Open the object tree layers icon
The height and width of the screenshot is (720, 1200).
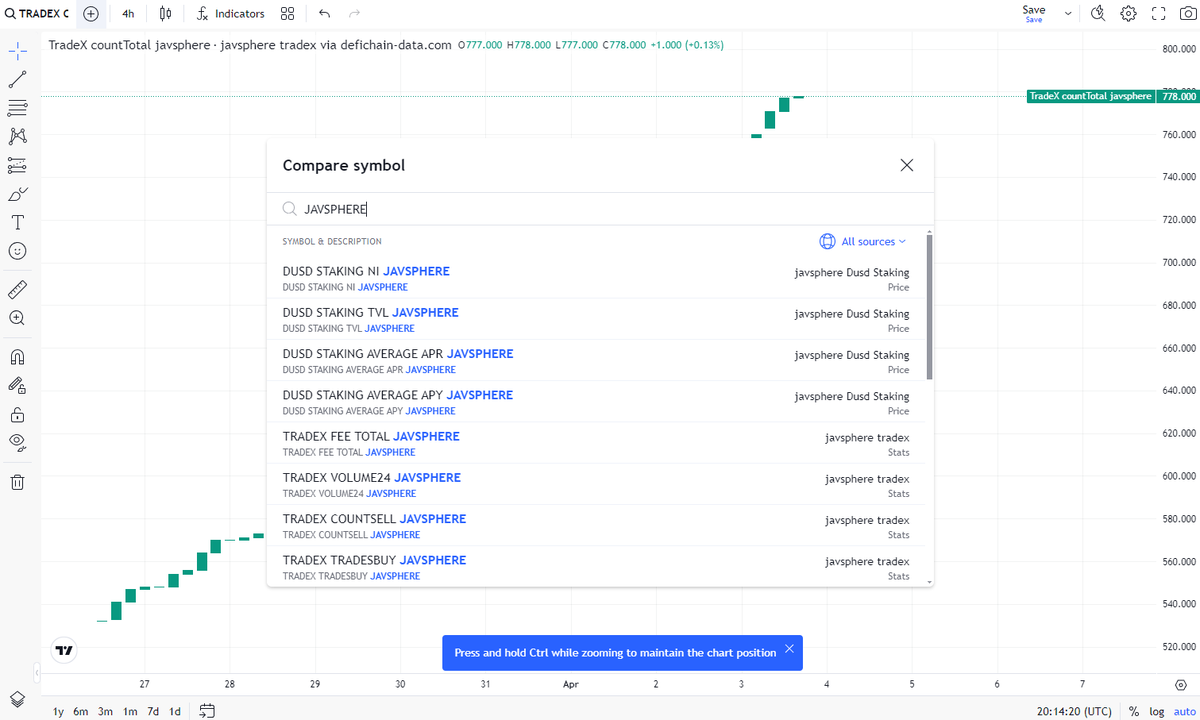tap(17, 698)
